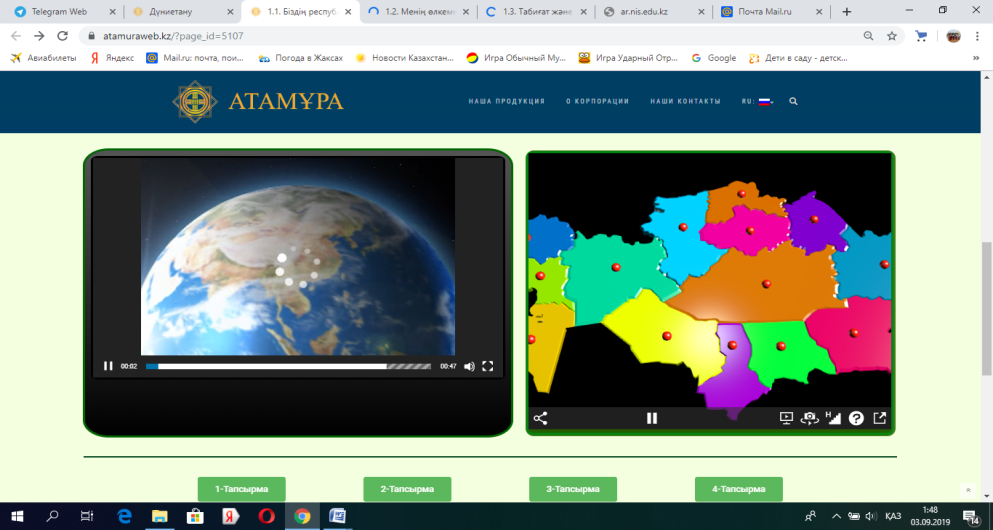Open the Chrome profile avatar
Screen dimensions: 993x530
click(953, 36)
